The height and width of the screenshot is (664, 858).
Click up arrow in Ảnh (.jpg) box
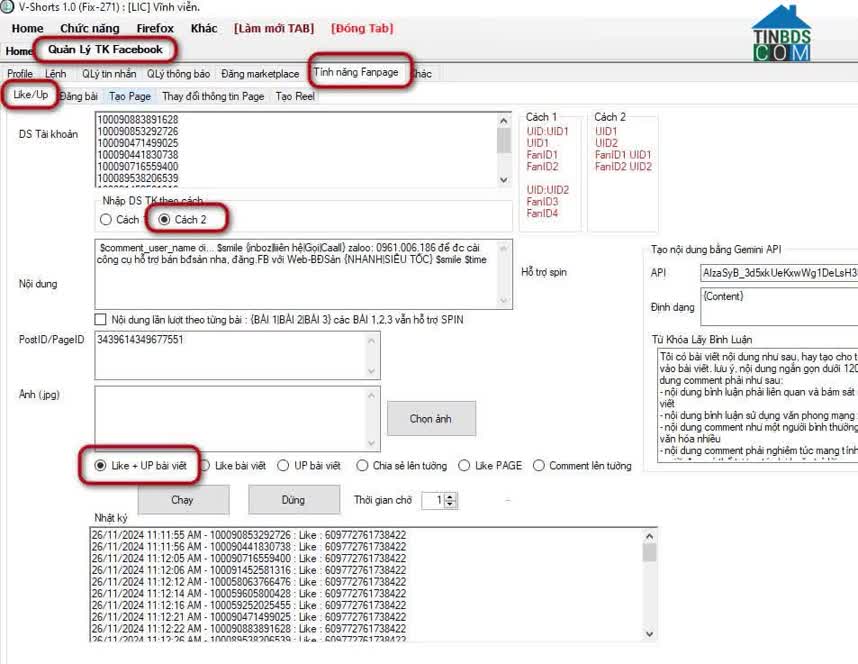[372, 395]
